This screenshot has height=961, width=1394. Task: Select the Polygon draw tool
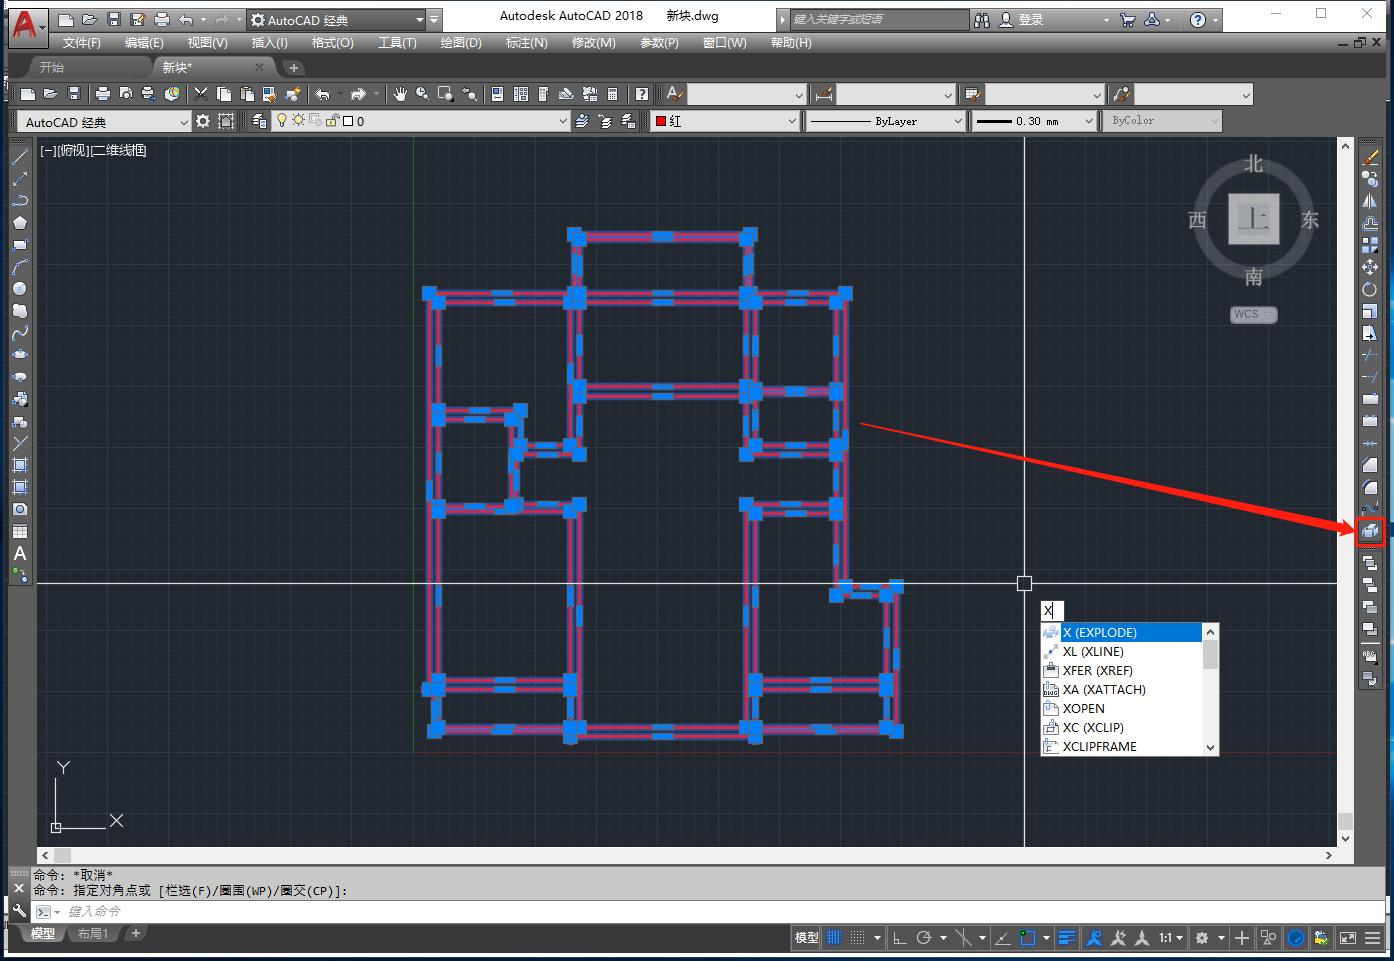19,223
